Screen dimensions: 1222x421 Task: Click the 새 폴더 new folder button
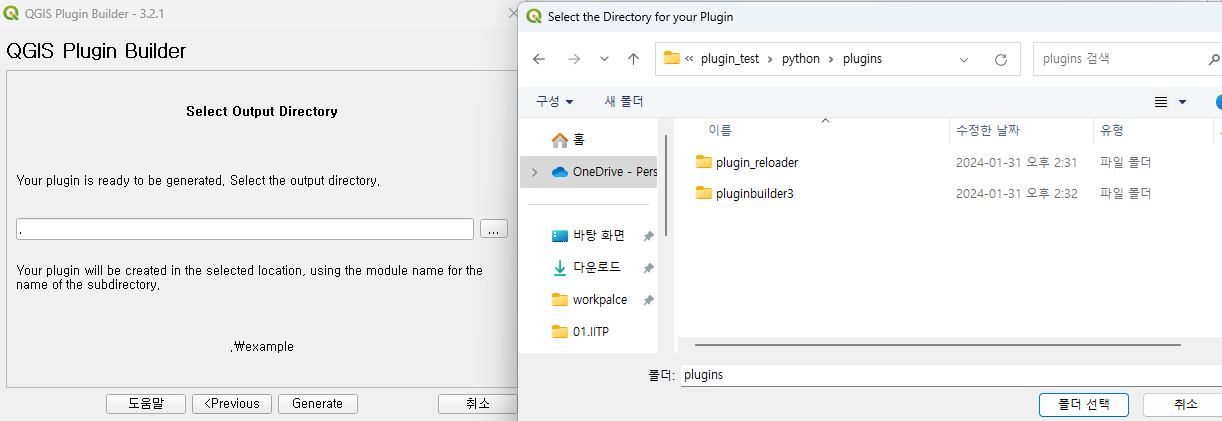tap(624, 102)
